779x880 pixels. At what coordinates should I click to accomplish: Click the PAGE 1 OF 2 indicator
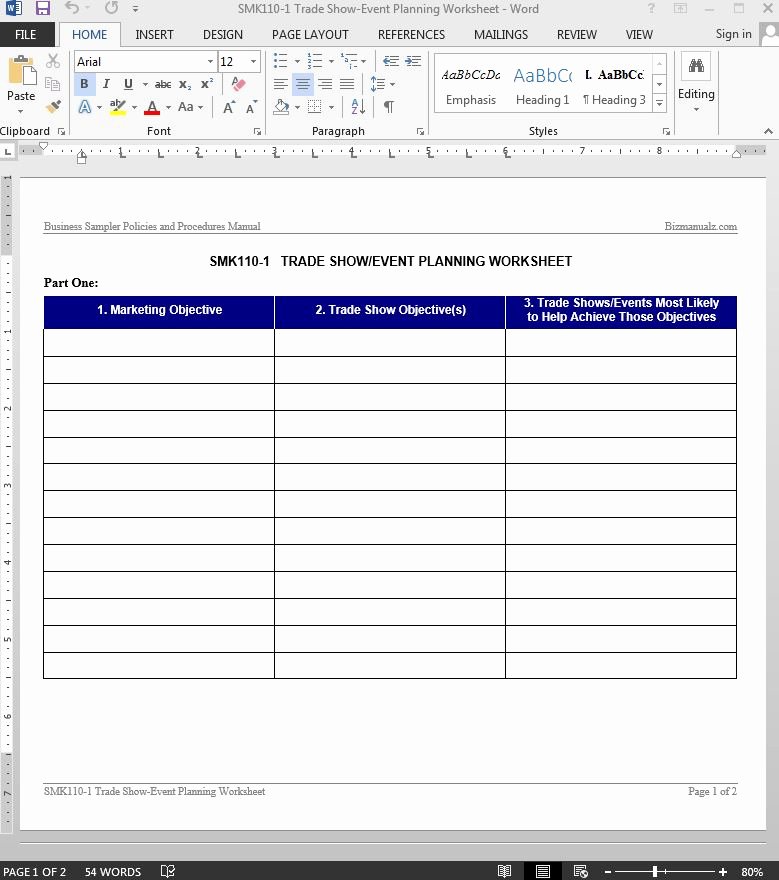click(x=35, y=872)
